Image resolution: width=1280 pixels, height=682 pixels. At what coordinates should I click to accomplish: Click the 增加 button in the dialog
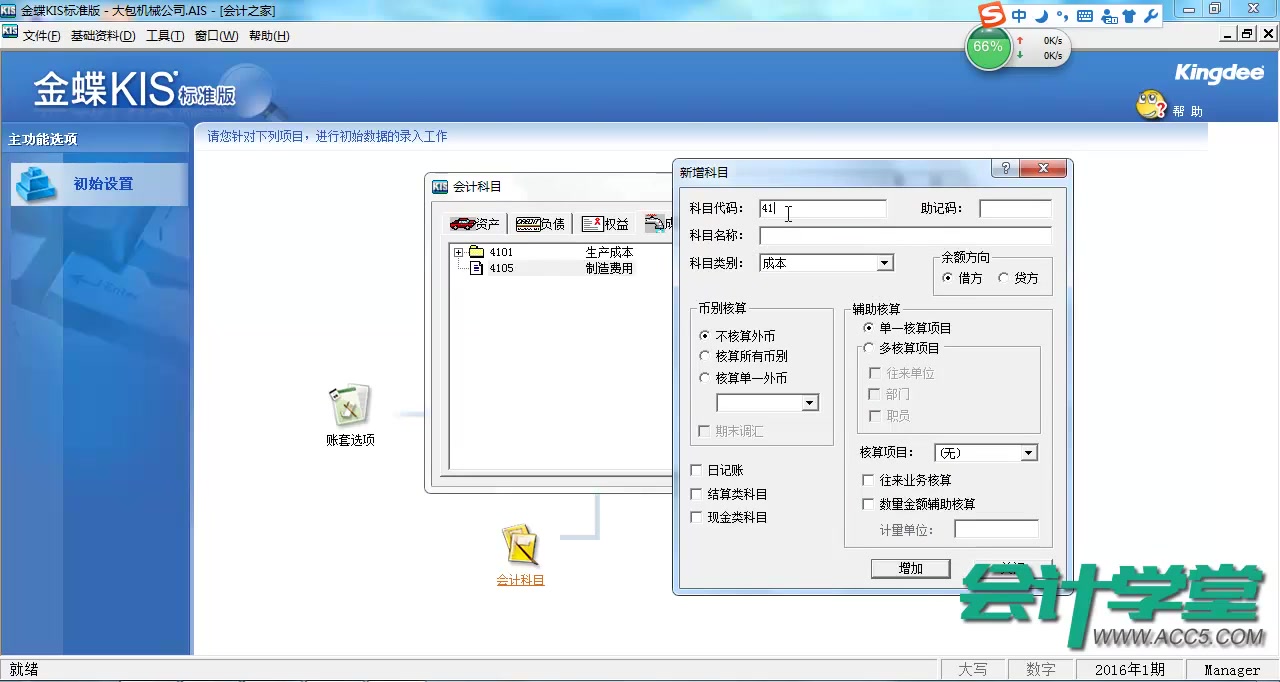click(910, 568)
